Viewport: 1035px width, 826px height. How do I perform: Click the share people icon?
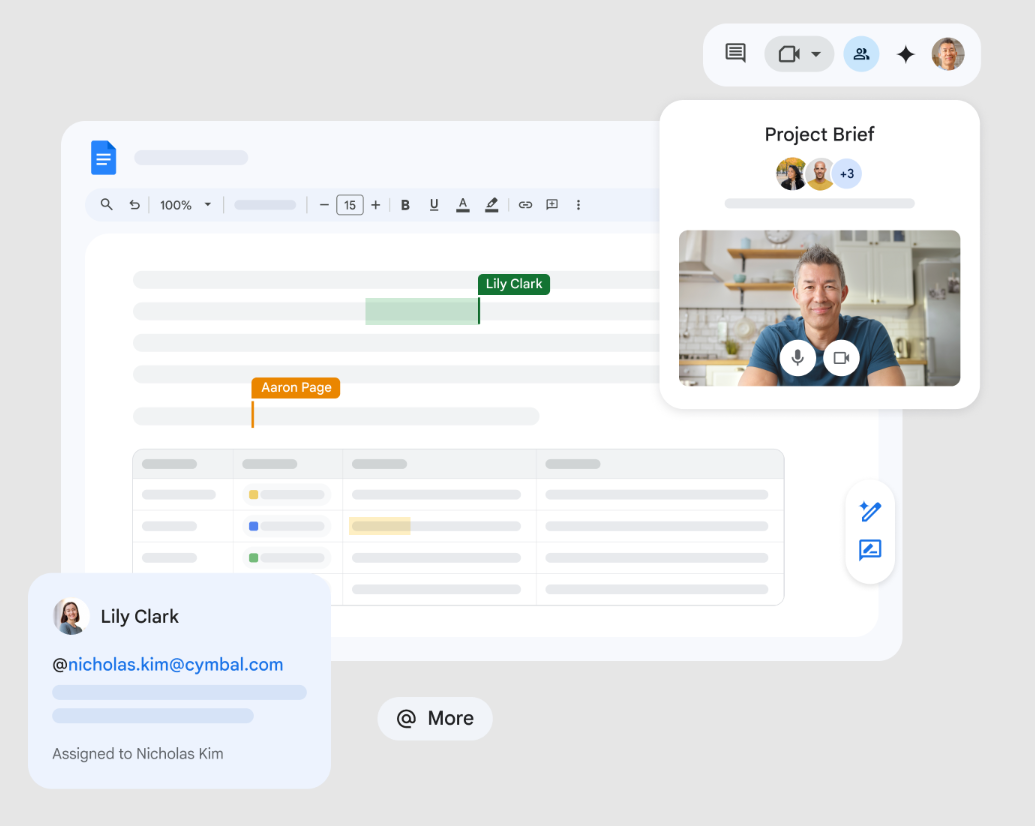click(861, 53)
